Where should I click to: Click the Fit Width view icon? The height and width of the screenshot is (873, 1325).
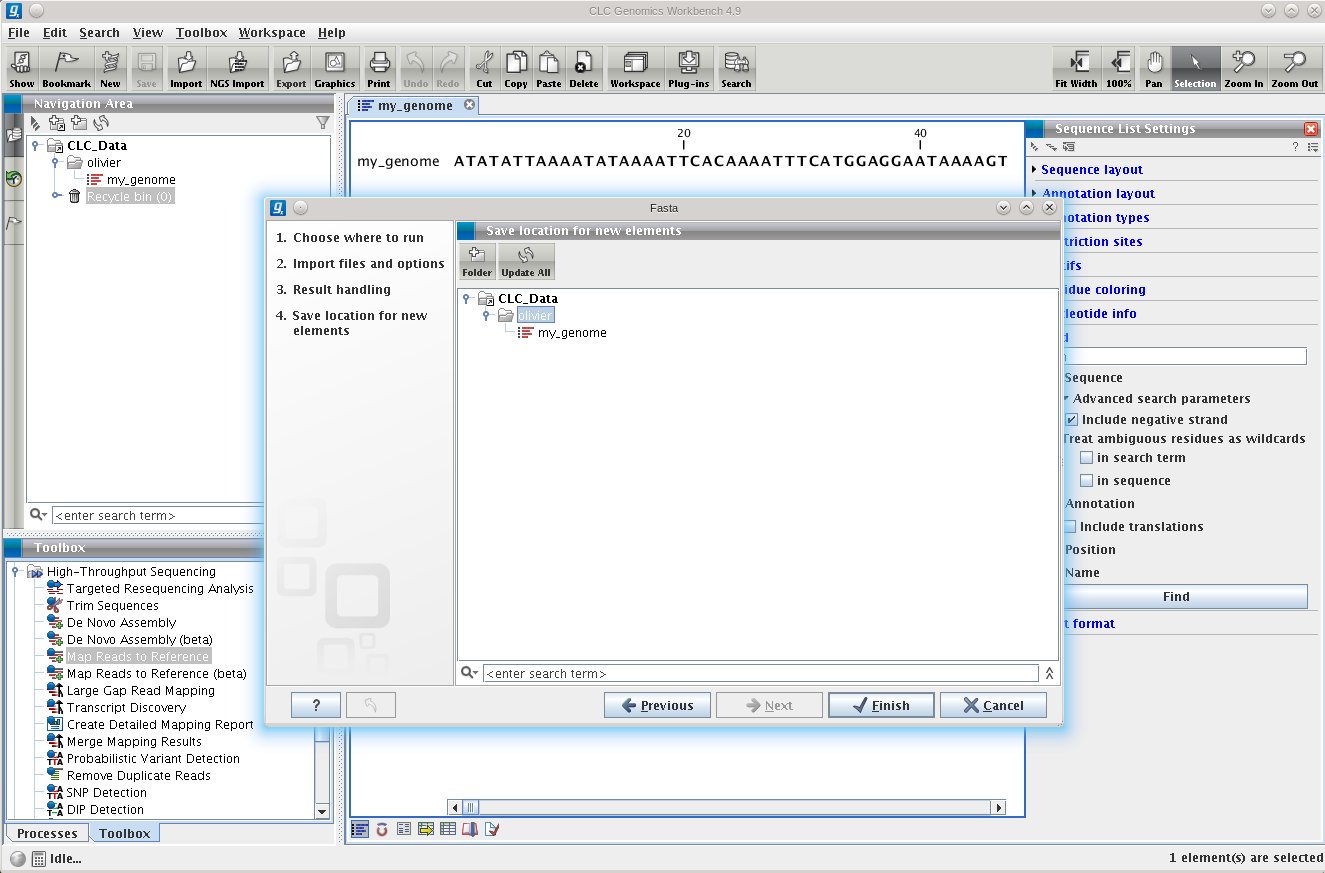click(x=1076, y=69)
